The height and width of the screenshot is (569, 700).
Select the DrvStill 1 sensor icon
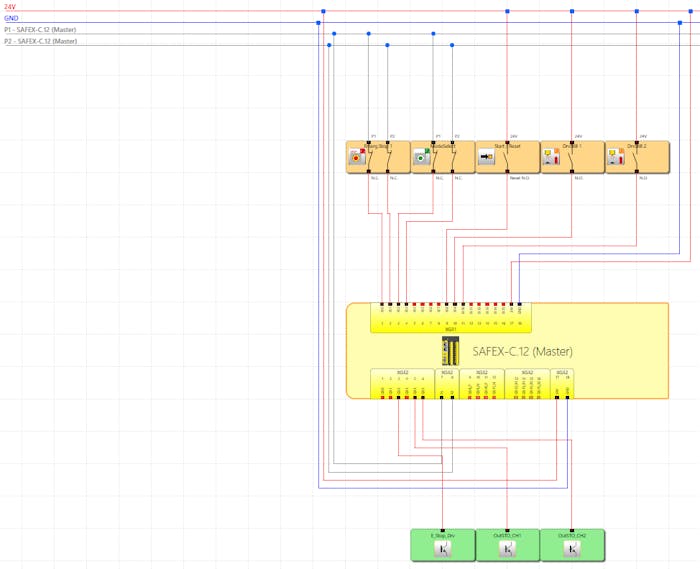(551, 157)
